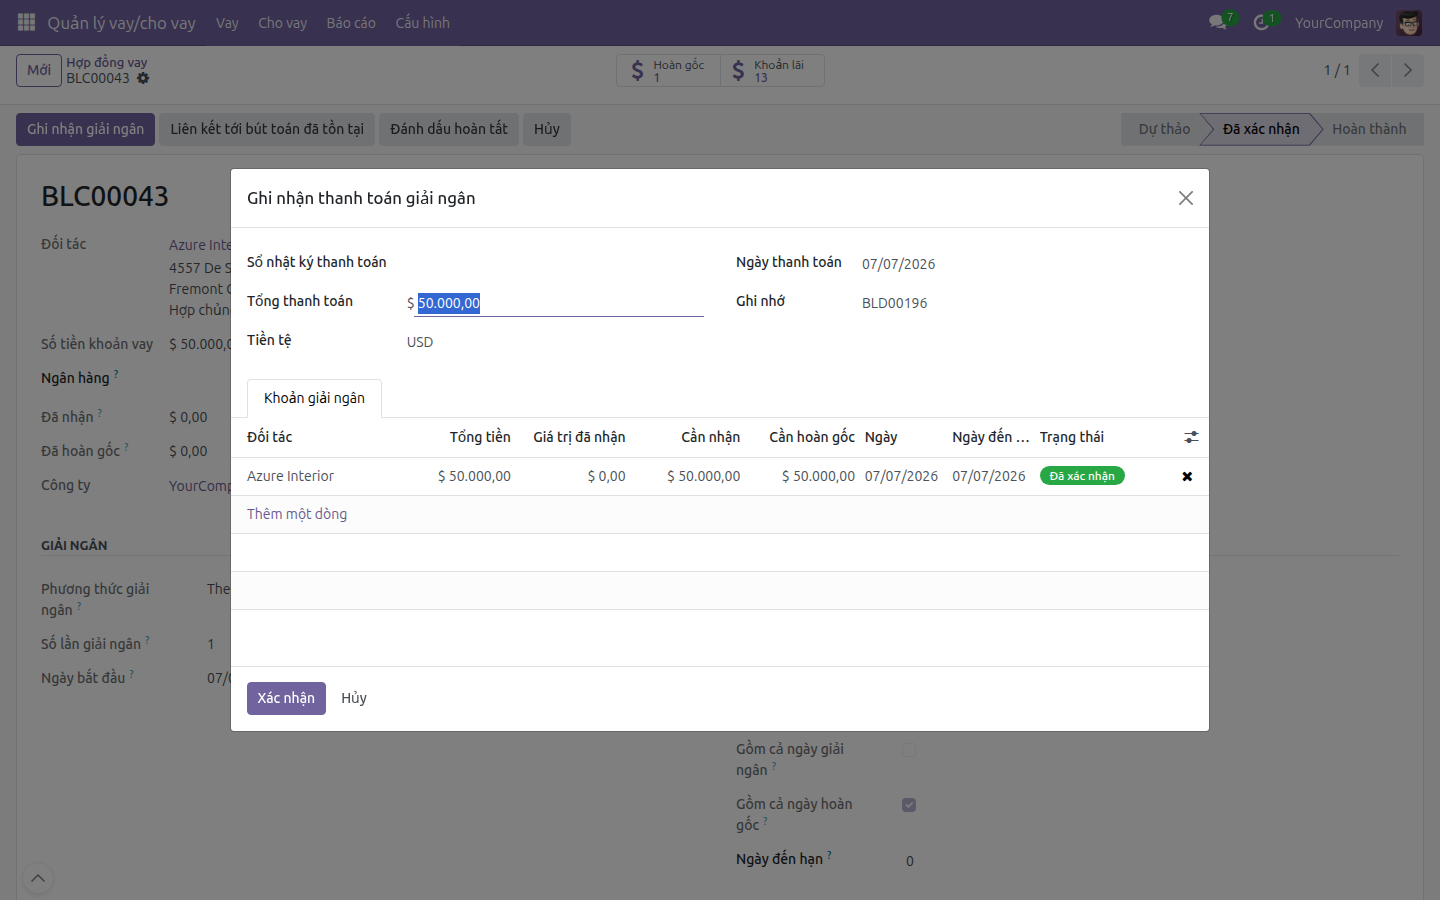The width and height of the screenshot is (1440, 900).
Task: Click the Tổng thanh toán amount field
Action: (x=559, y=303)
